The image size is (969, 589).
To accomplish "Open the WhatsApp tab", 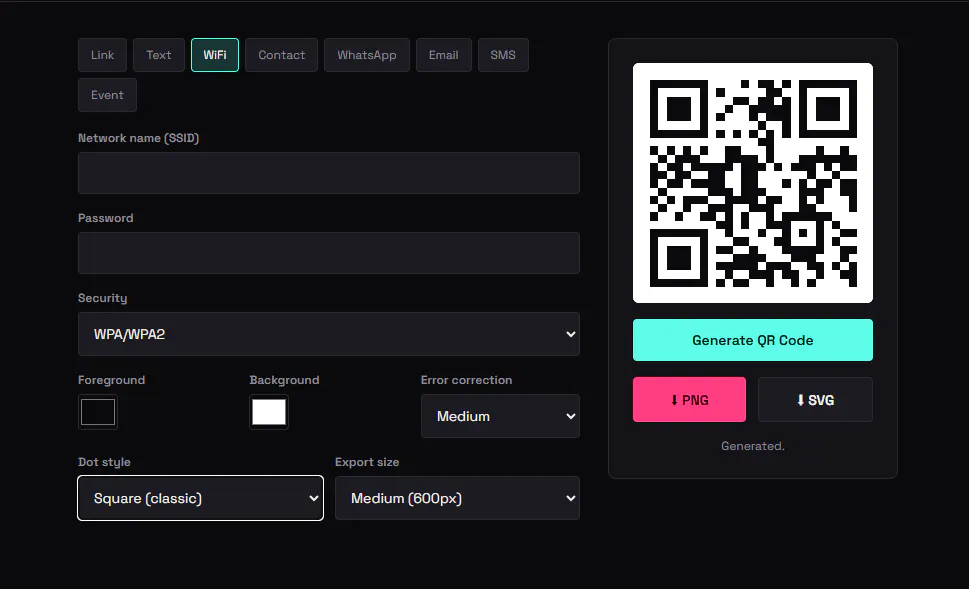I will 367,55.
